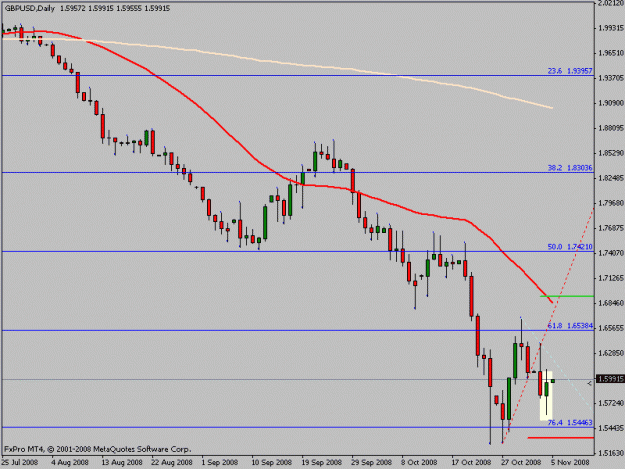Select the 50.0 Fibonacci level label 1.74210
The height and width of the screenshot is (469, 625).
point(570,247)
